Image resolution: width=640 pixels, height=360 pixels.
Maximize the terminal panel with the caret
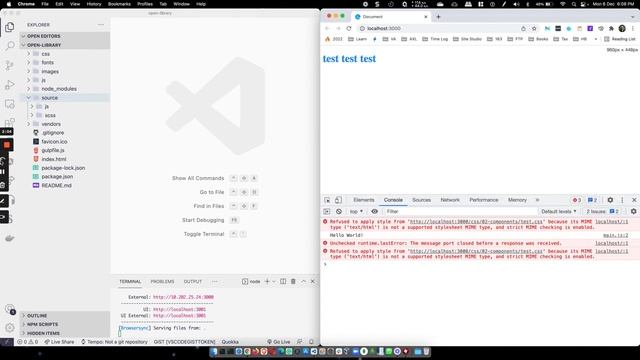coord(303,282)
